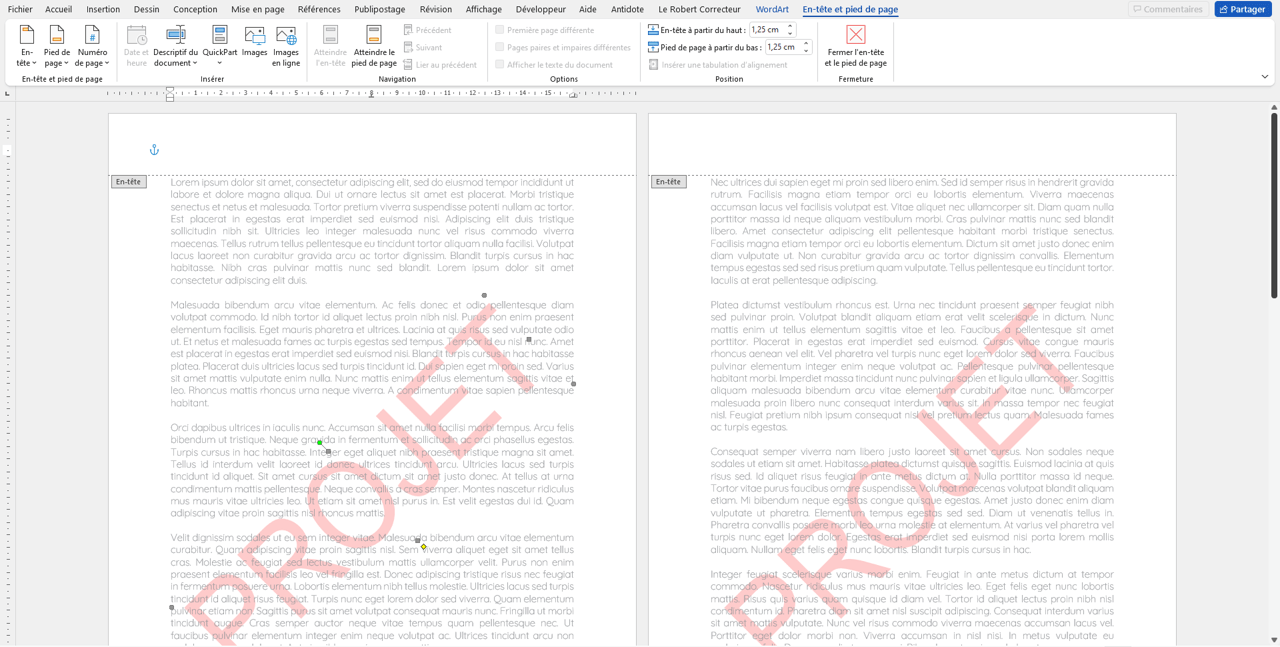The width and height of the screenshot is (1280, 647).
Task: Open the En-tête dropdown button
Action: tap(27, 47)
